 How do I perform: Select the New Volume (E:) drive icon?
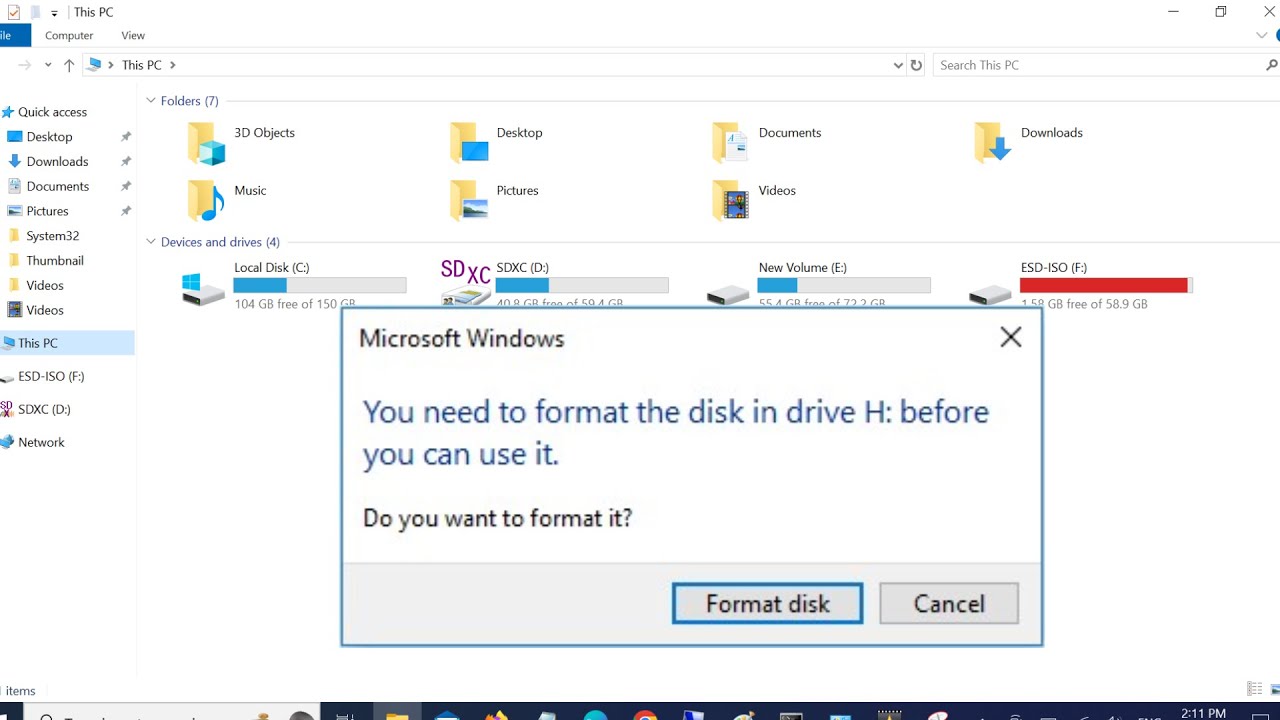[x=728, y=295]
